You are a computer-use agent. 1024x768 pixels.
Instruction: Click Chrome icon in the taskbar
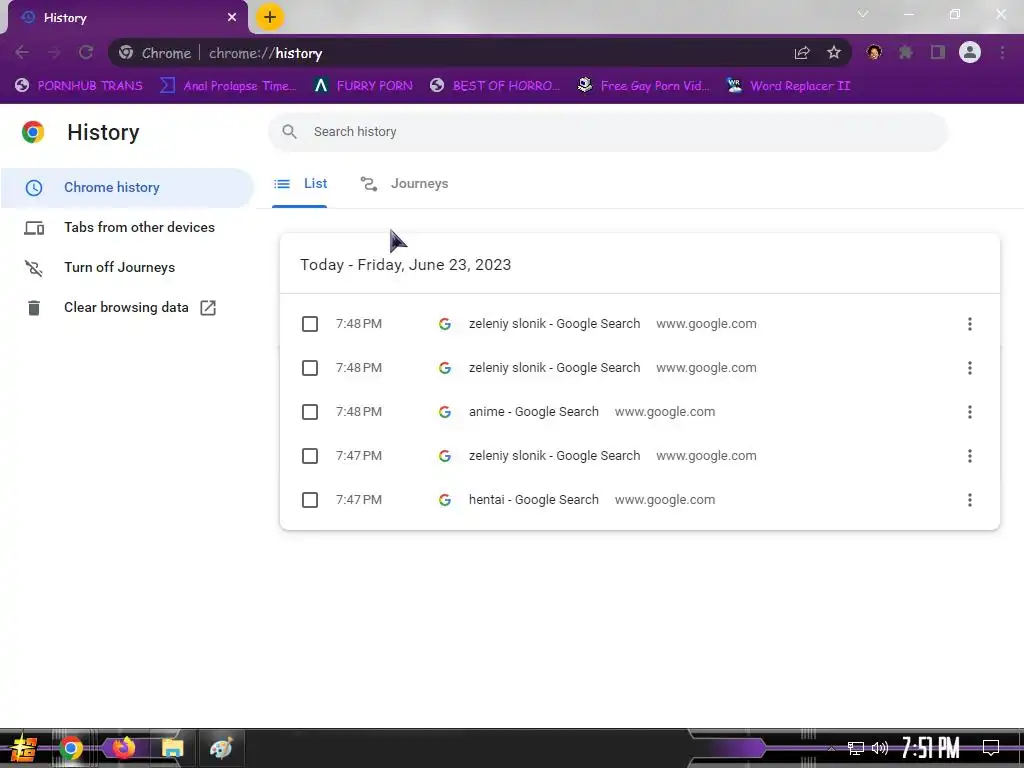pos(71,748)
